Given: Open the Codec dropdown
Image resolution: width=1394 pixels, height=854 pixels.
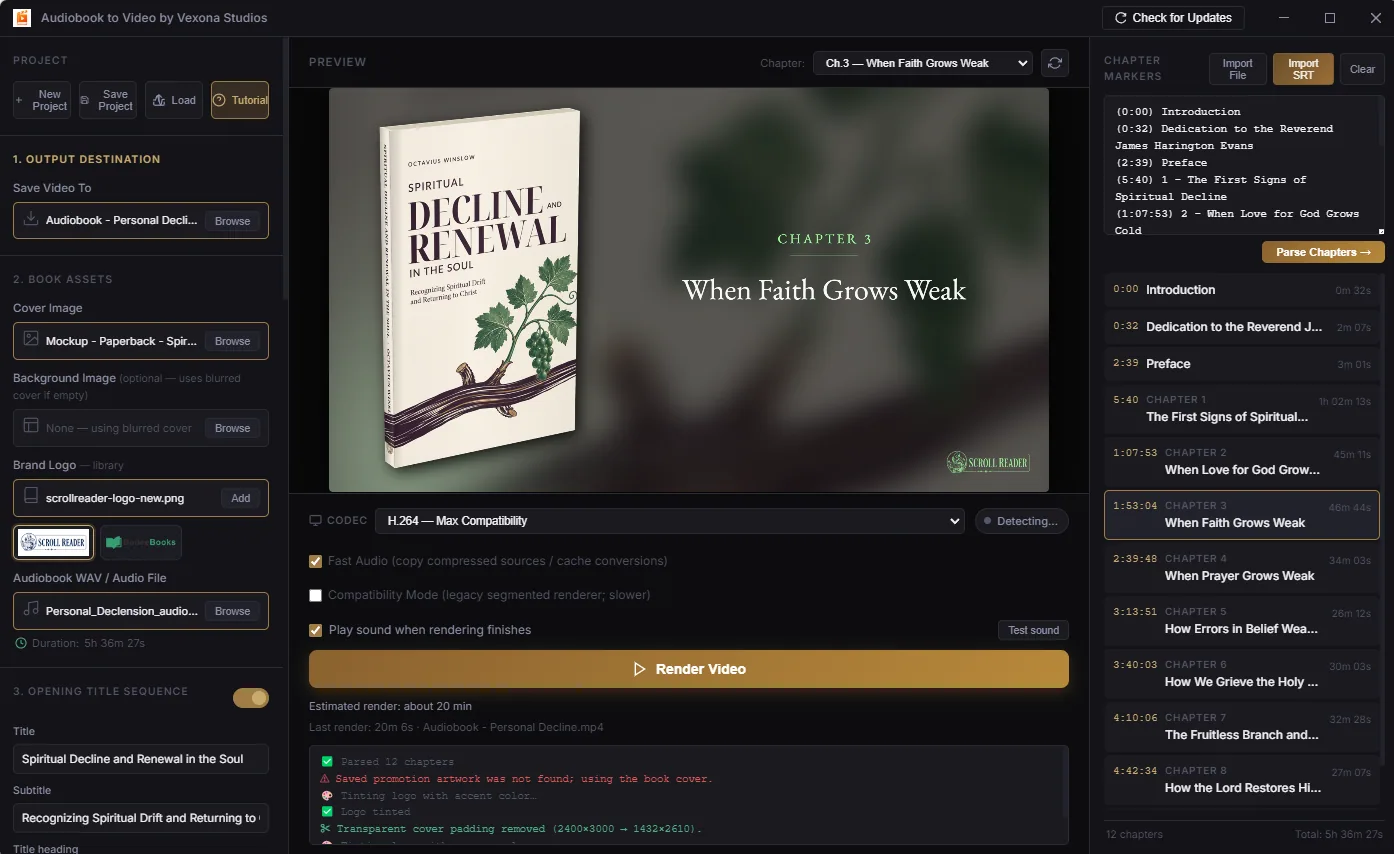Looking at the screenshot, I should pos(669,521).
